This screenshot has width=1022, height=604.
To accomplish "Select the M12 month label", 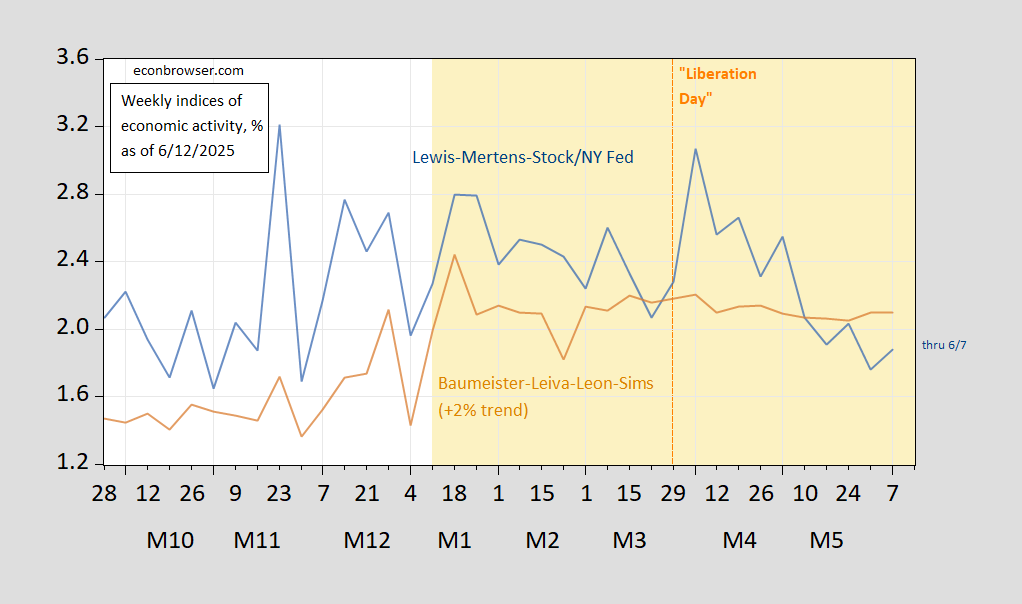I will coord(366,541).
